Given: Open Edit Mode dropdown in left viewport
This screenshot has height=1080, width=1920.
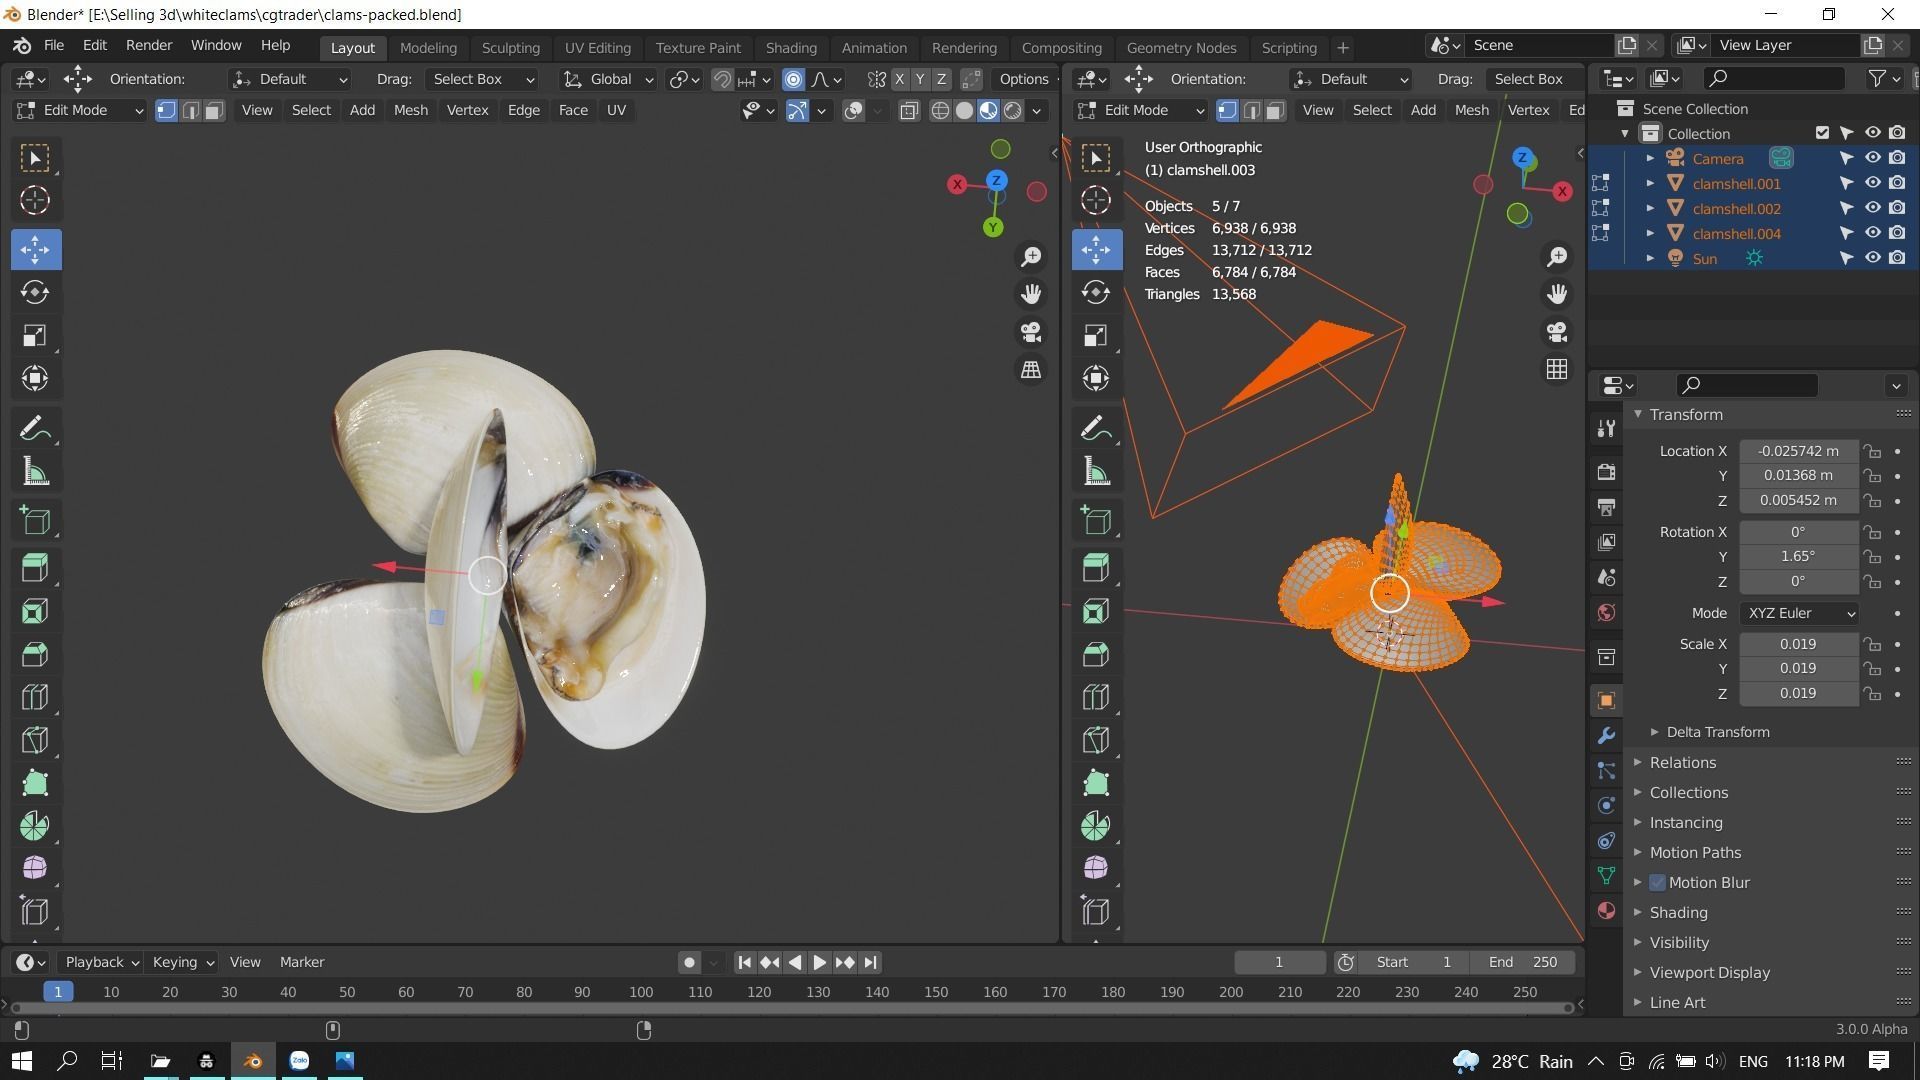Looking at the screenshot, I should (80, 110).
